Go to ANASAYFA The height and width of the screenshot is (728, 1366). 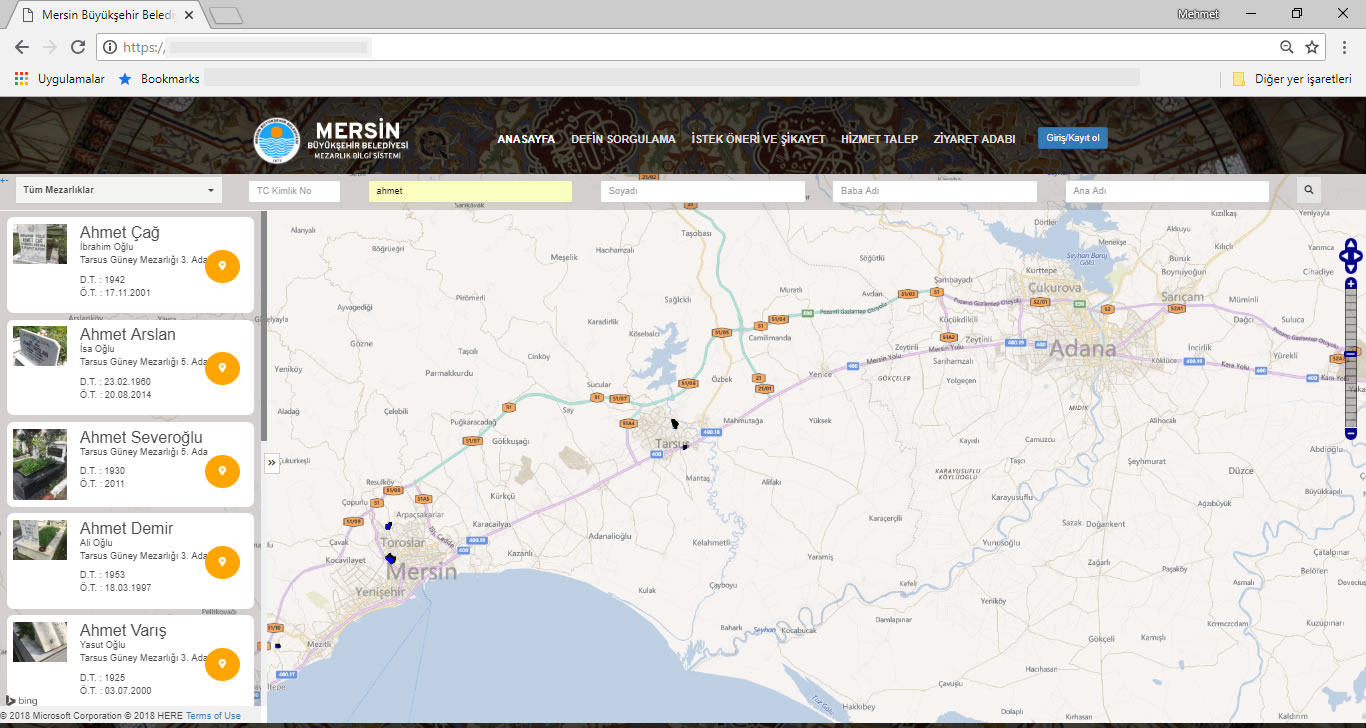pos(526,139)
